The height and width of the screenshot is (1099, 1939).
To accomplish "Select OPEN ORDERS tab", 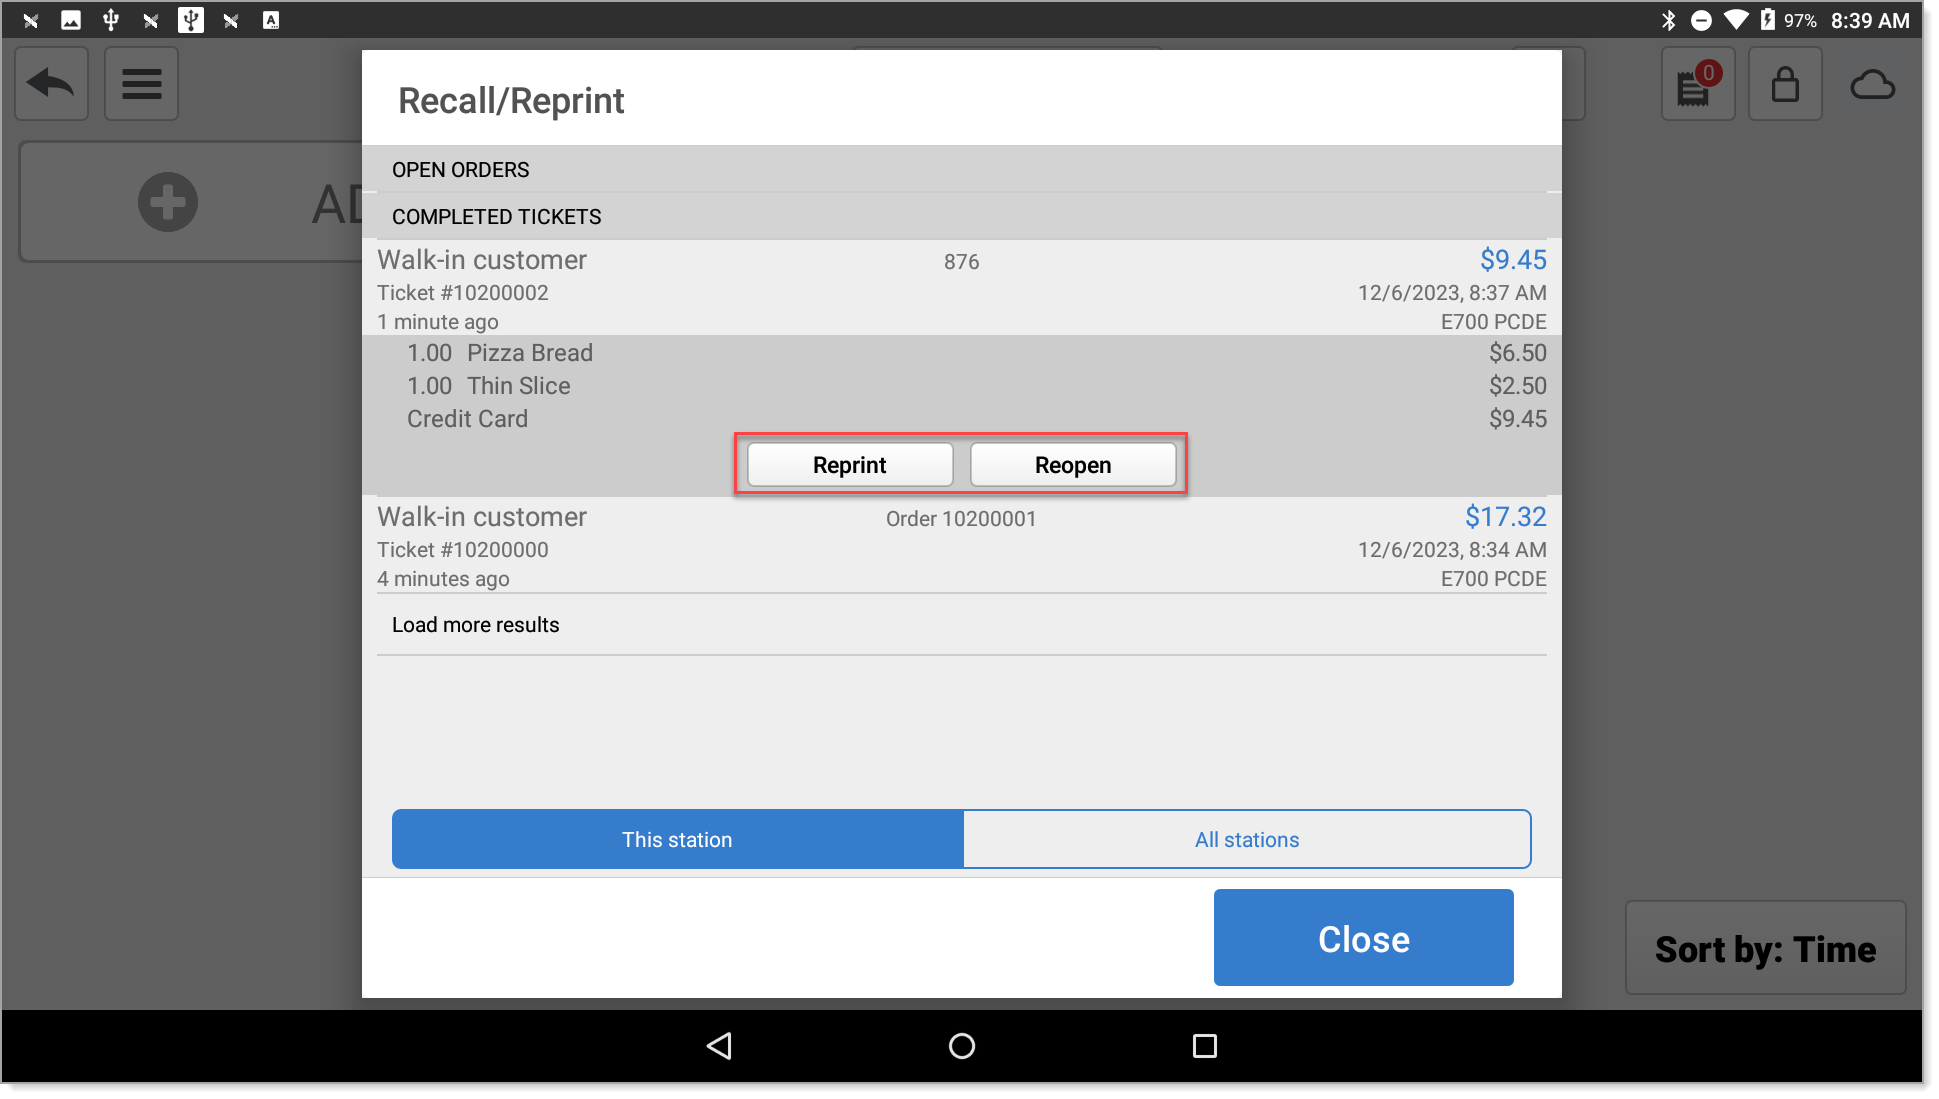I will [x=461, y=169].
